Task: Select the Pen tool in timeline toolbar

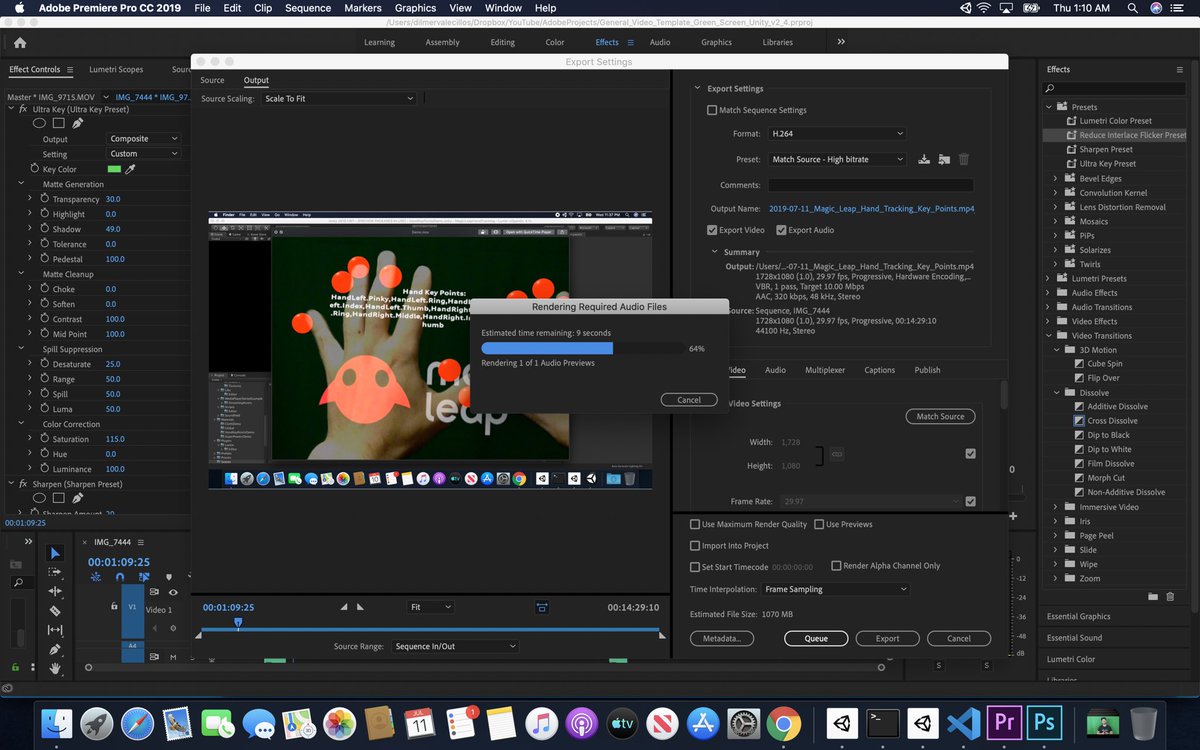Action: (x=55, y=649)
